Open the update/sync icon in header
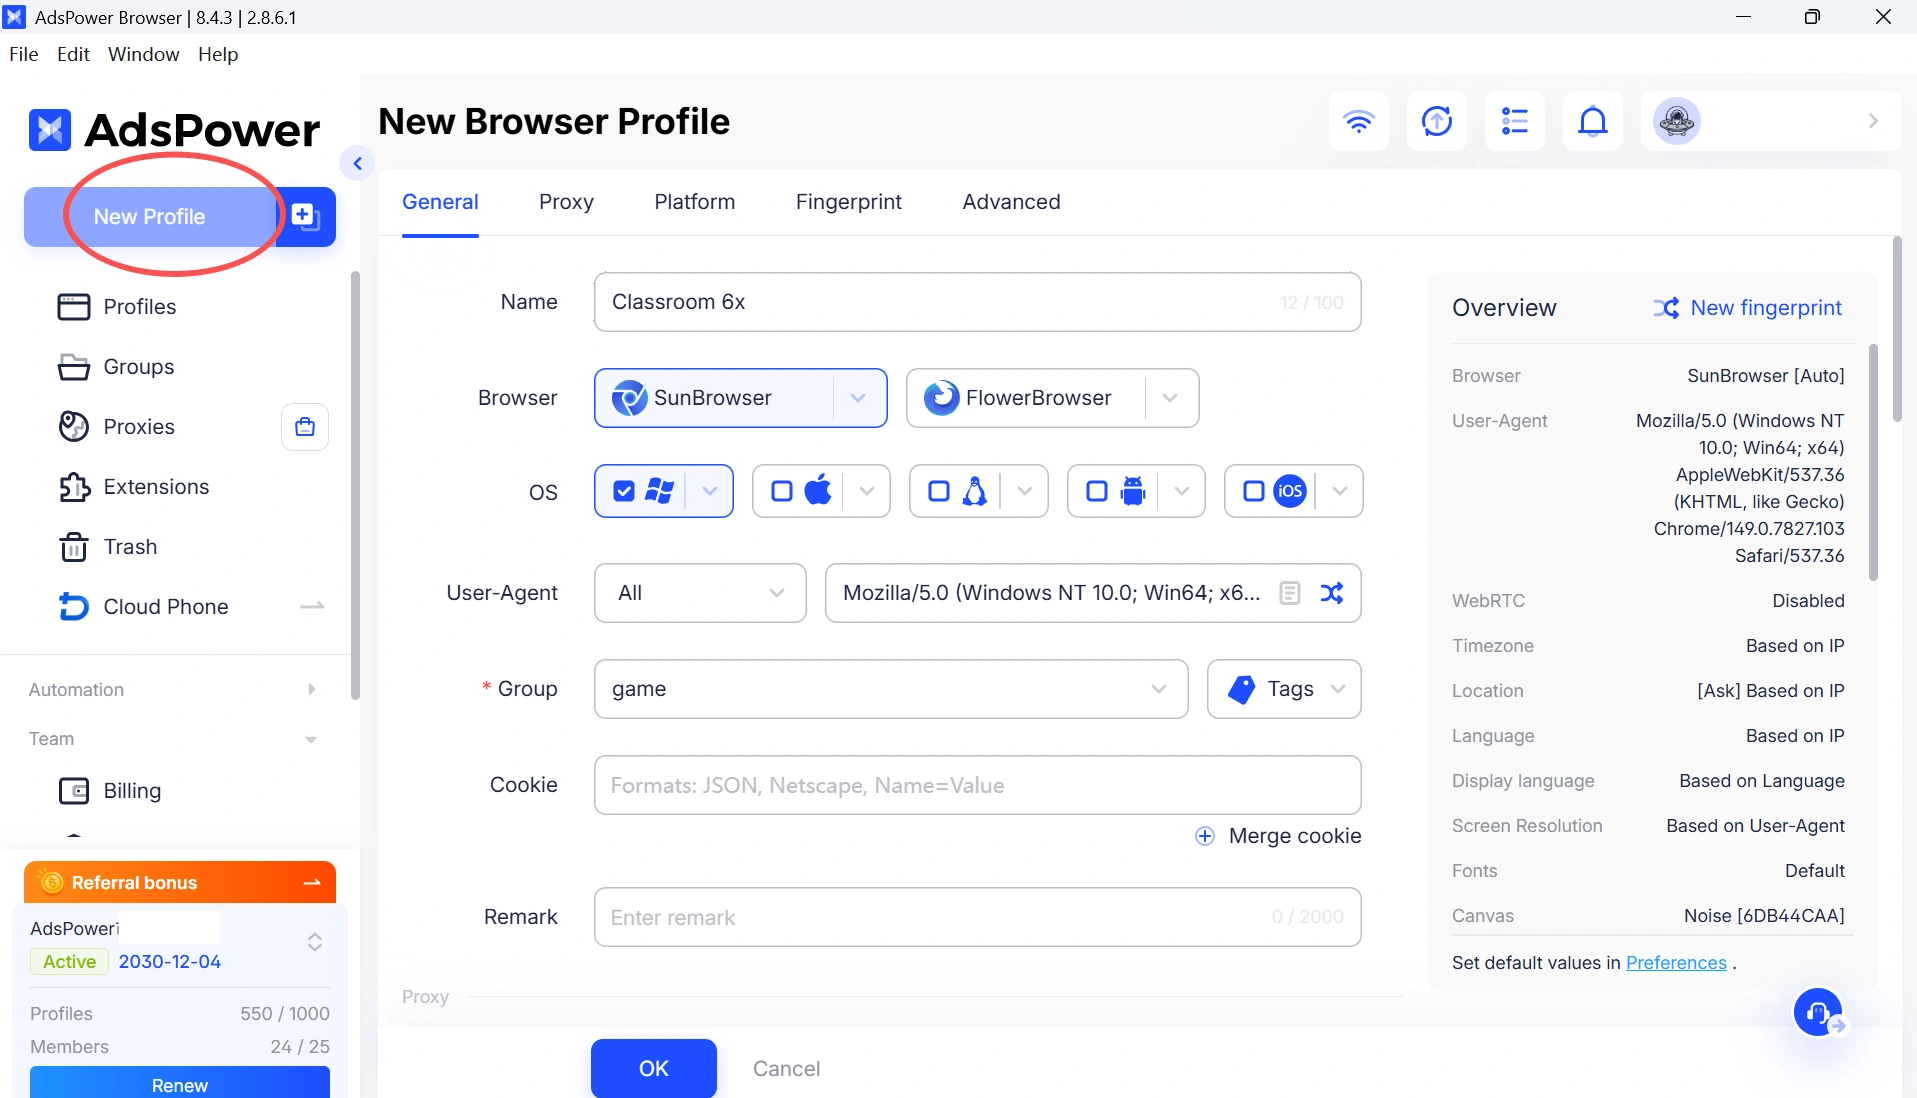This screenshot has height=1098, width=1917. click(x=1436, y=121)
